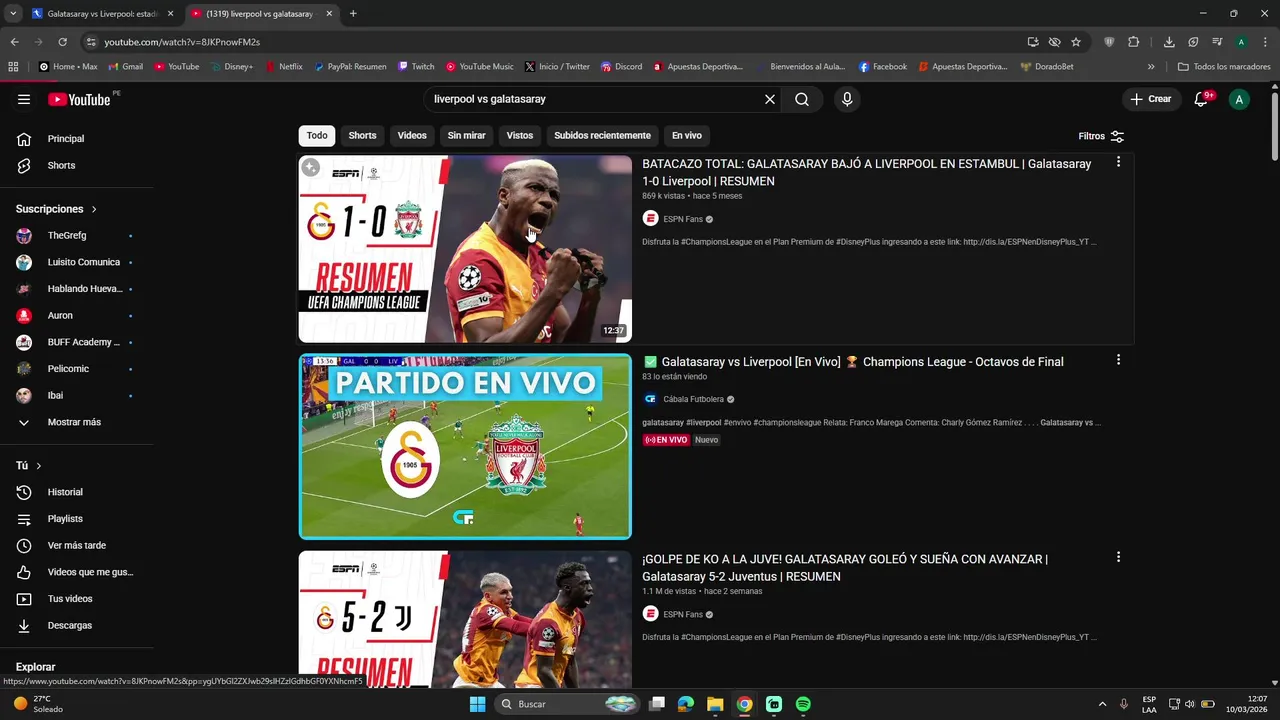Open the new tab plus button

coord(353,14)
